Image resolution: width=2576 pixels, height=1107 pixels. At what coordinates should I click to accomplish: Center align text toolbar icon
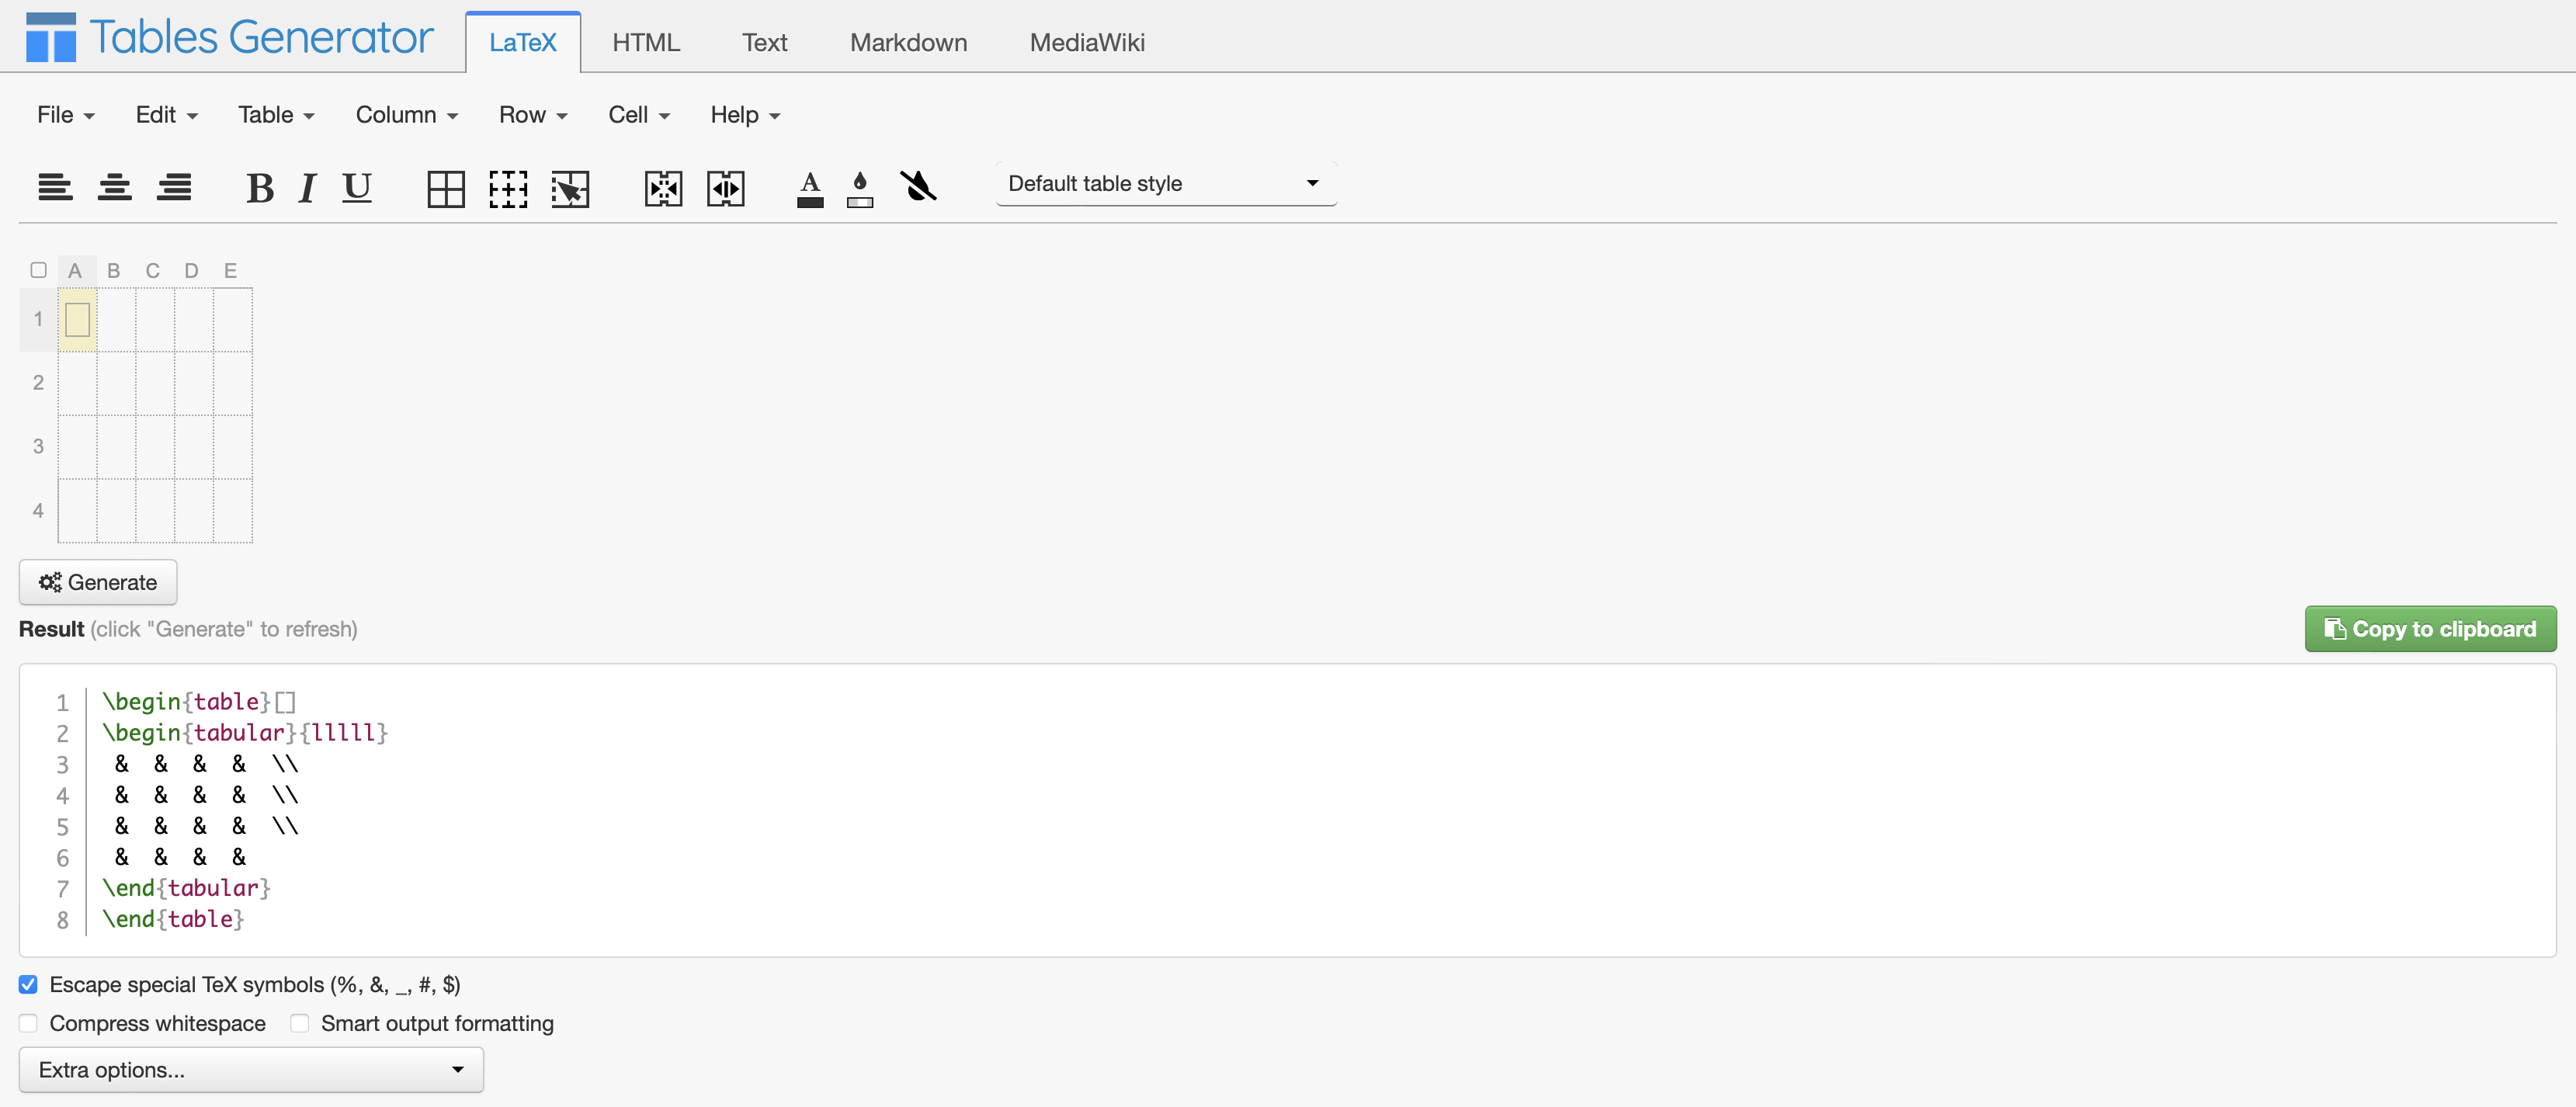click(x=115, y=187)
